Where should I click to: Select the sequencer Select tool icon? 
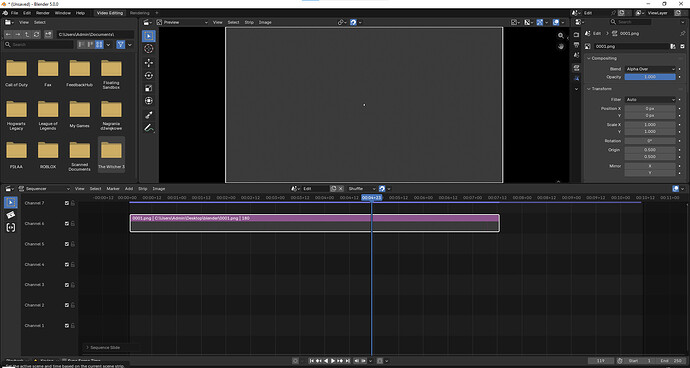pos(11,202)
